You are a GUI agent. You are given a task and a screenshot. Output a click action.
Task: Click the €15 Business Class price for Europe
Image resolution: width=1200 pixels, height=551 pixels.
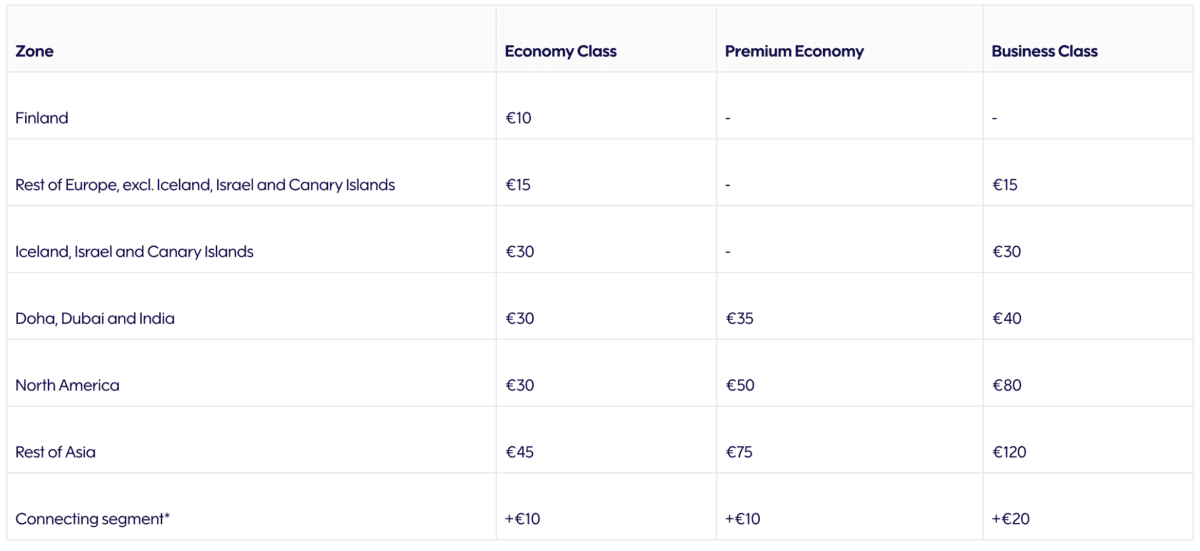point(1005,185)
